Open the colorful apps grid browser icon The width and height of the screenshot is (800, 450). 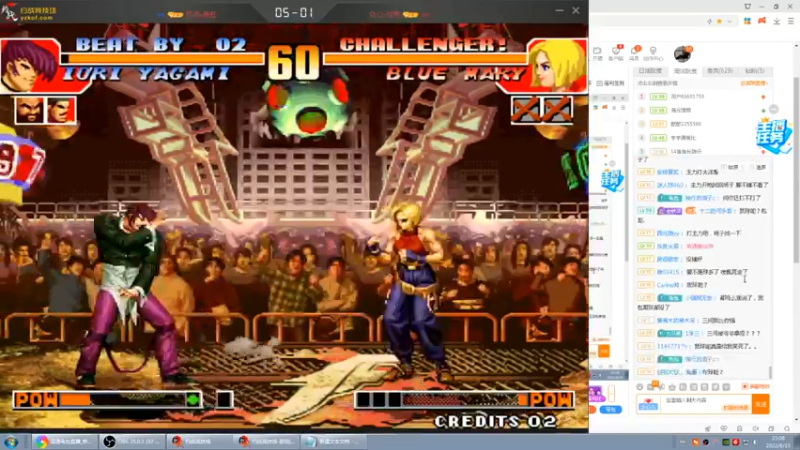747,21
